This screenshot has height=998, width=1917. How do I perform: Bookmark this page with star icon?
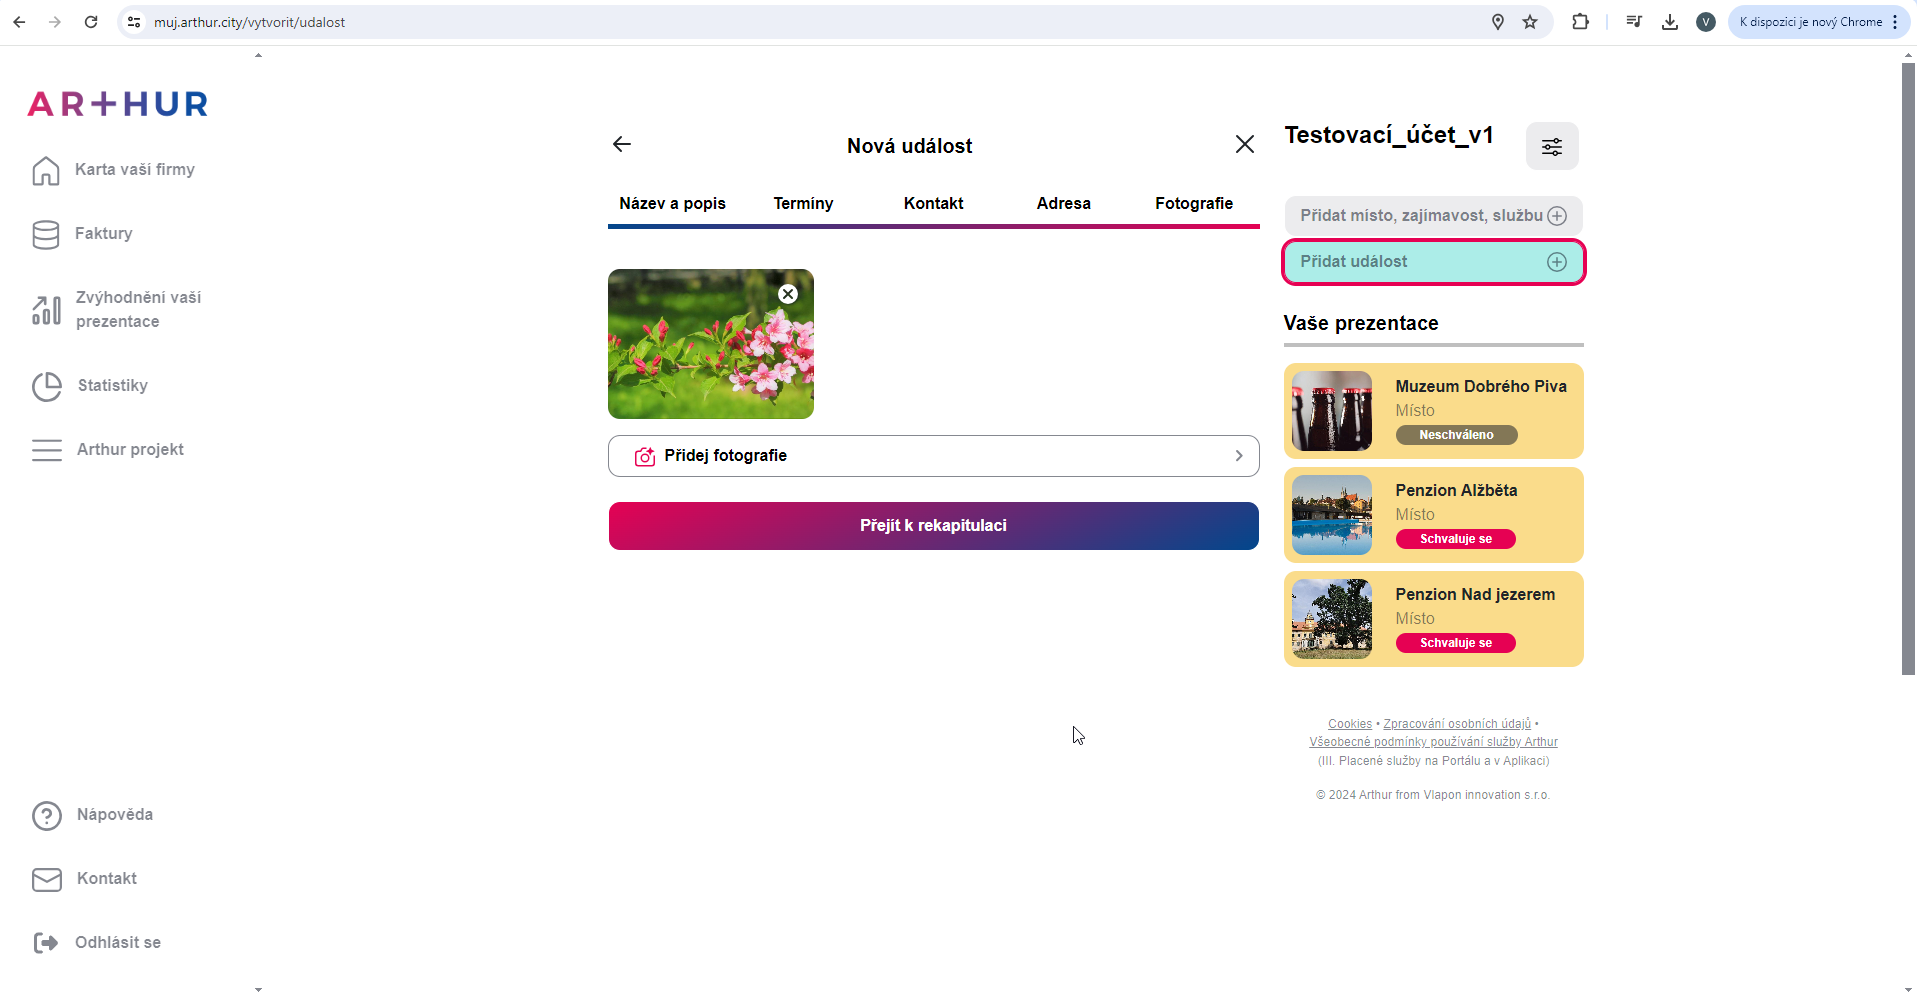[1530, 22]
